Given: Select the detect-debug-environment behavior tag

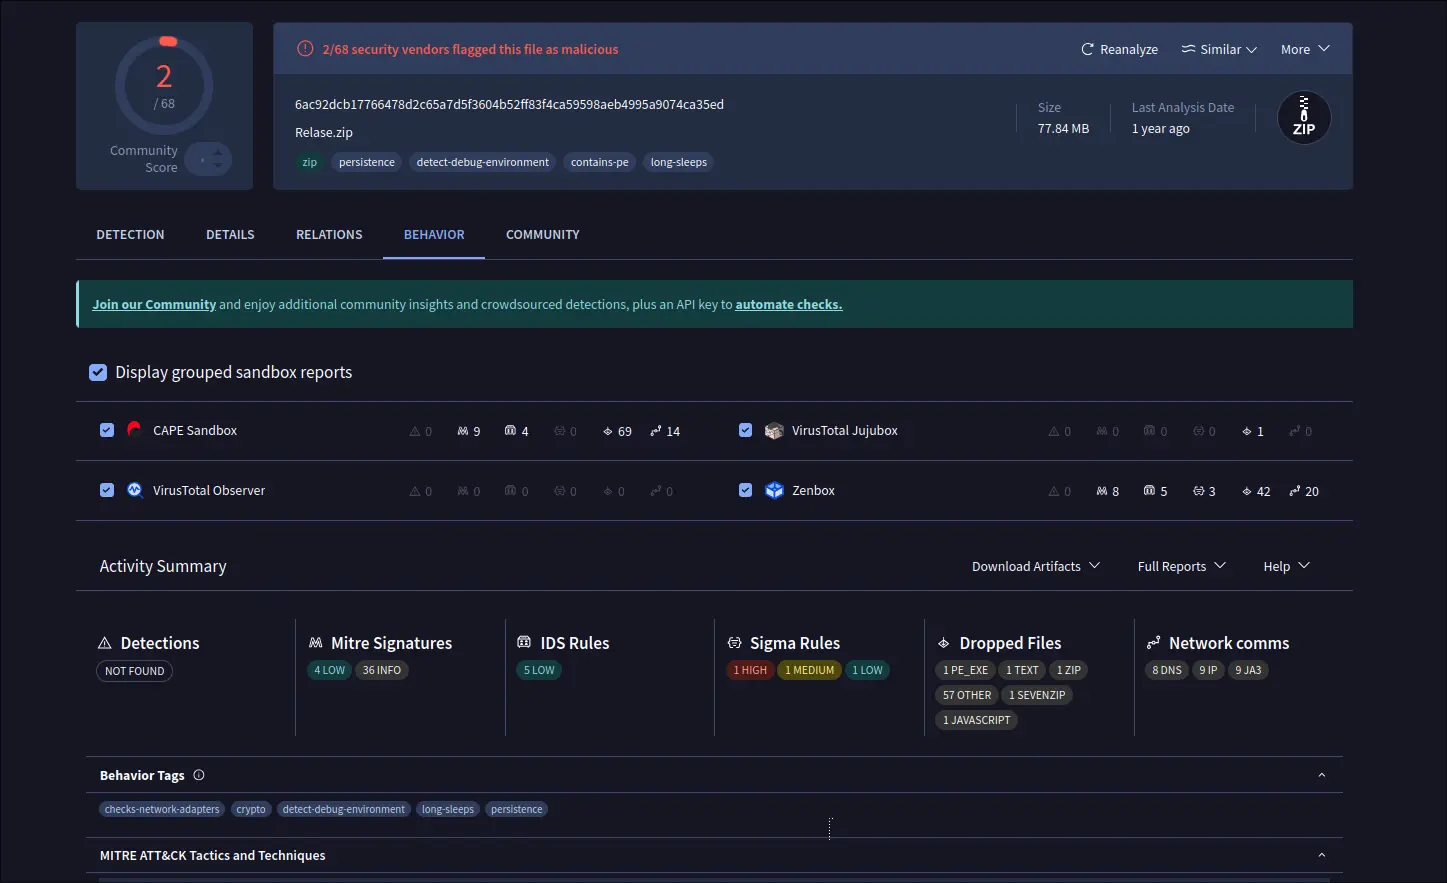Looking at the screenshot, I should (343, 809).
